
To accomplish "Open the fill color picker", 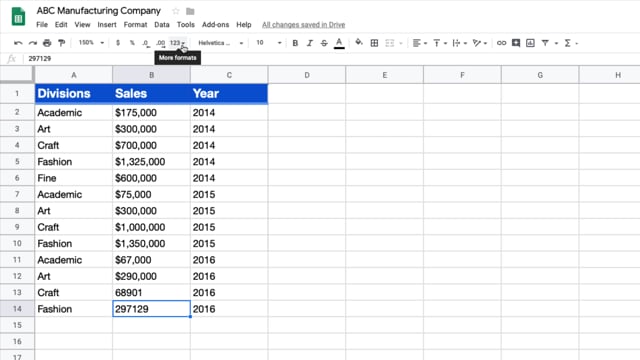I will 359,42.
